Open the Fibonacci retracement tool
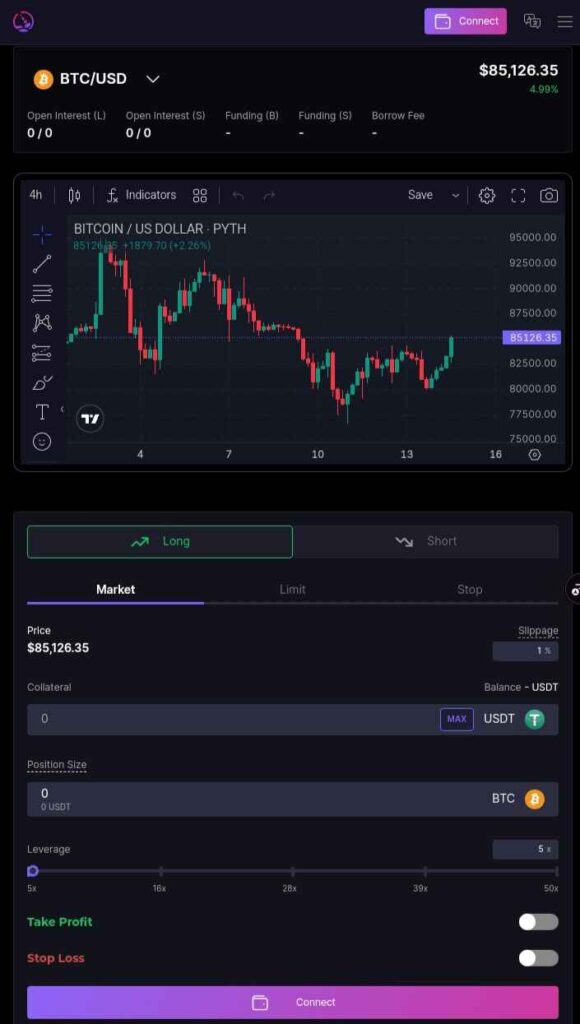 coord(42,294)
